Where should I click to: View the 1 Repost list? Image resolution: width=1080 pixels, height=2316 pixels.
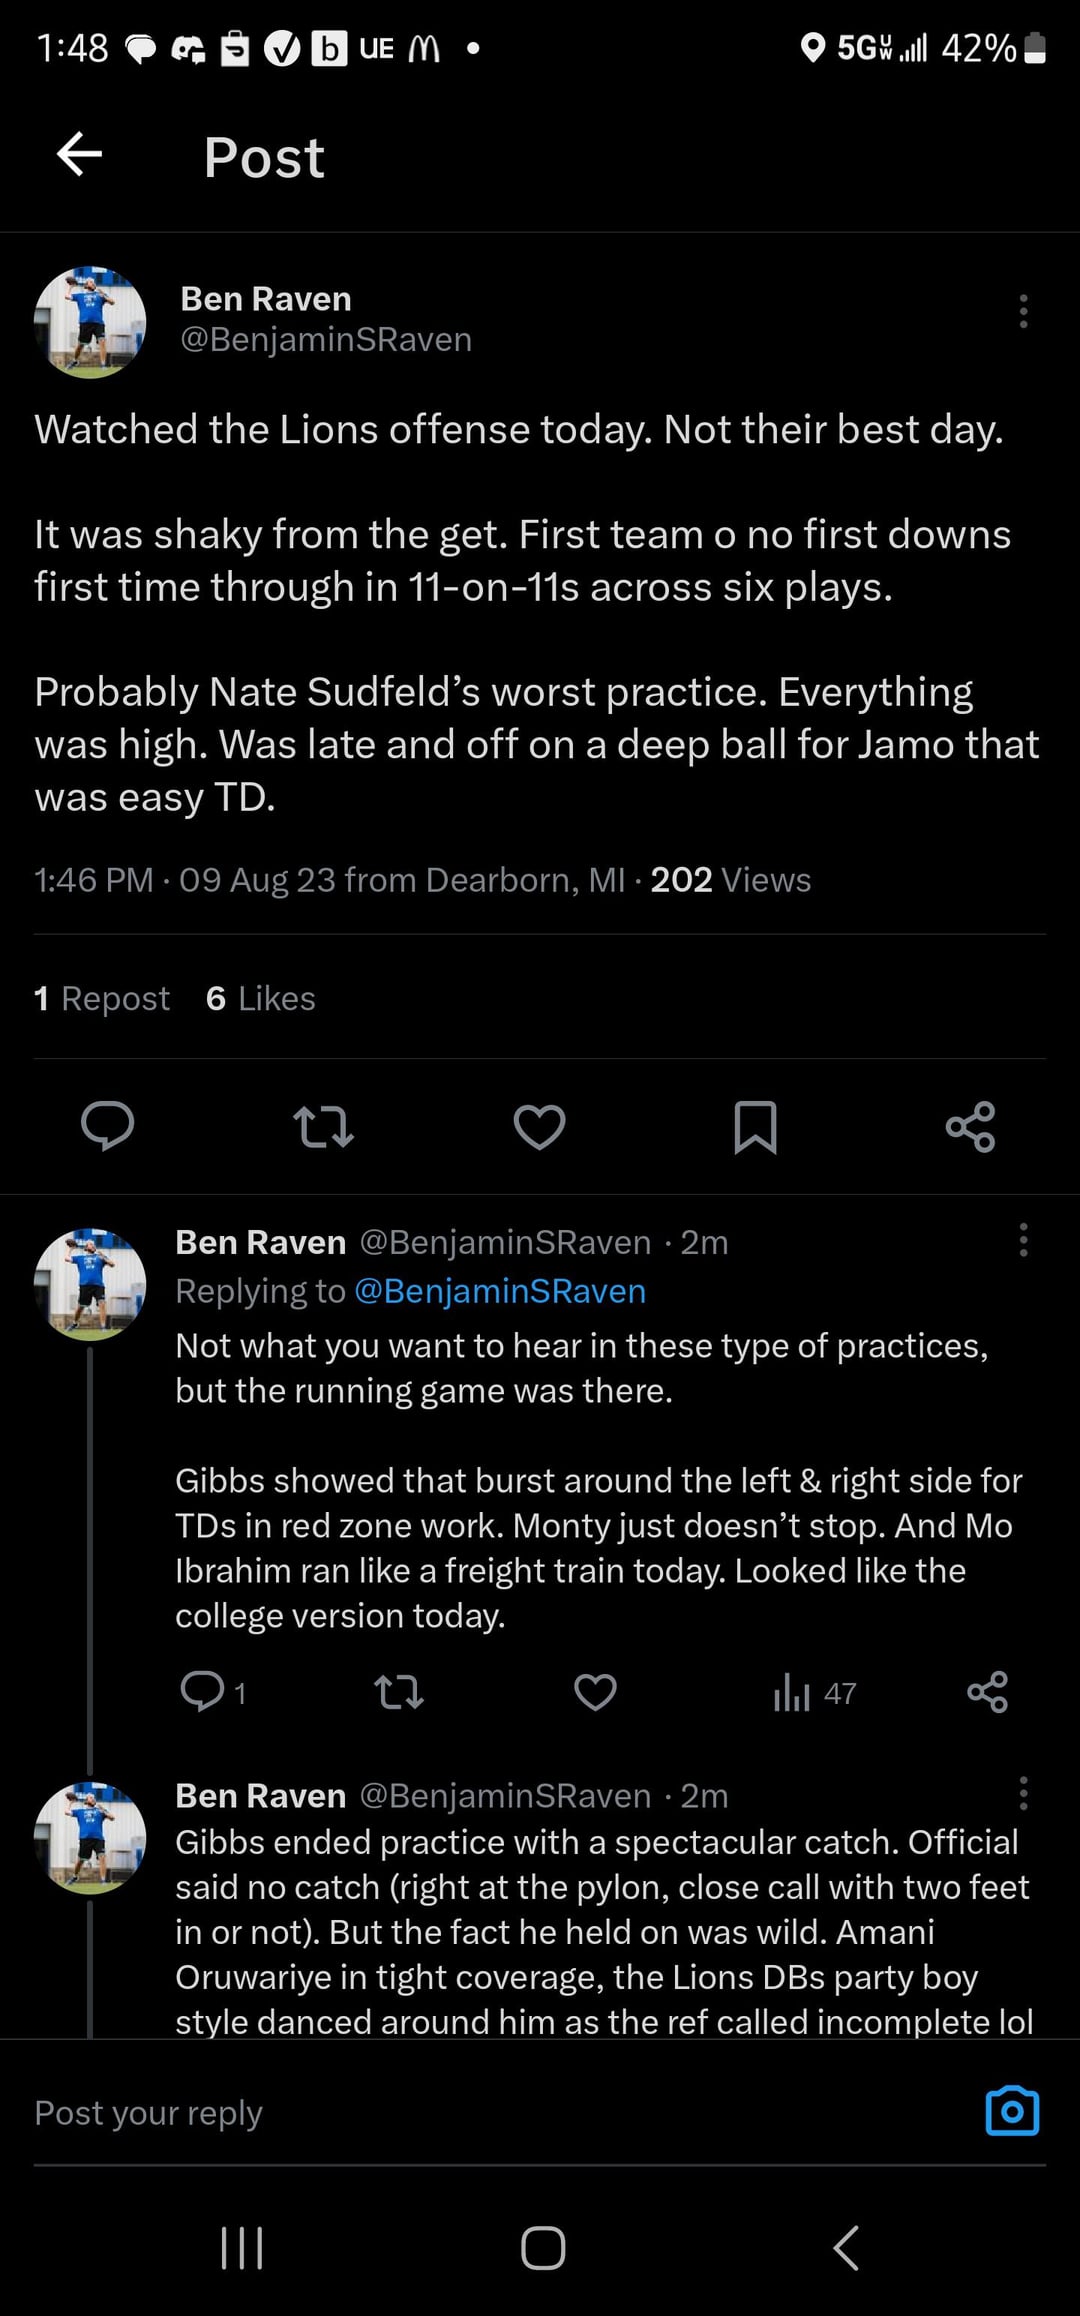click(102, 998)
